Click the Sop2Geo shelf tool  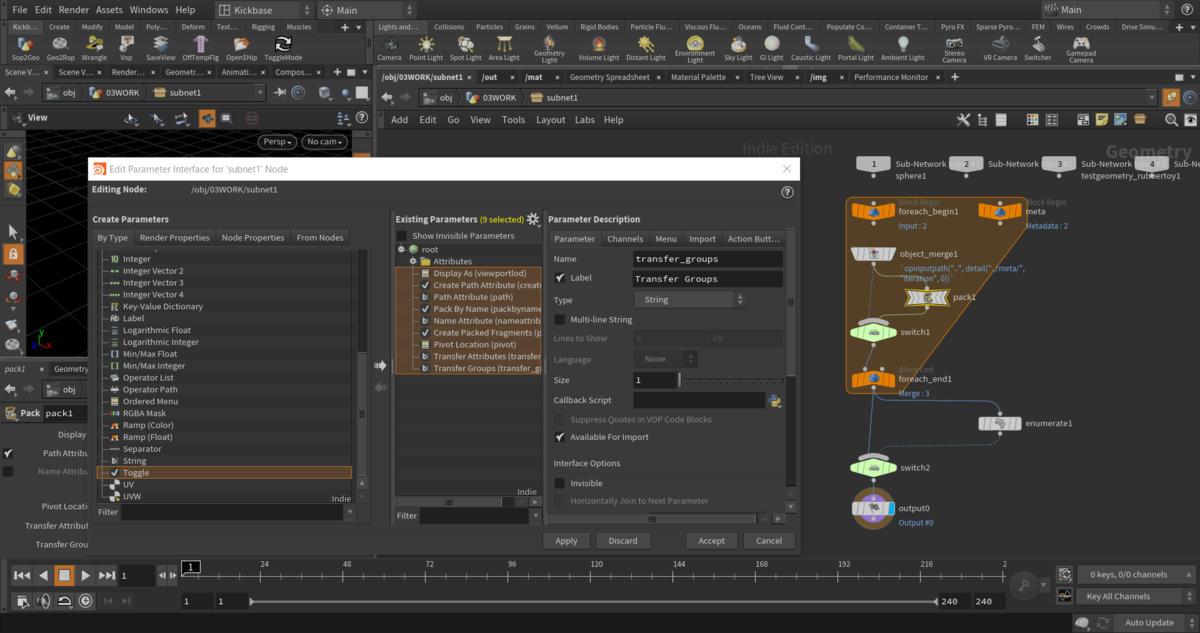(26, 47)
